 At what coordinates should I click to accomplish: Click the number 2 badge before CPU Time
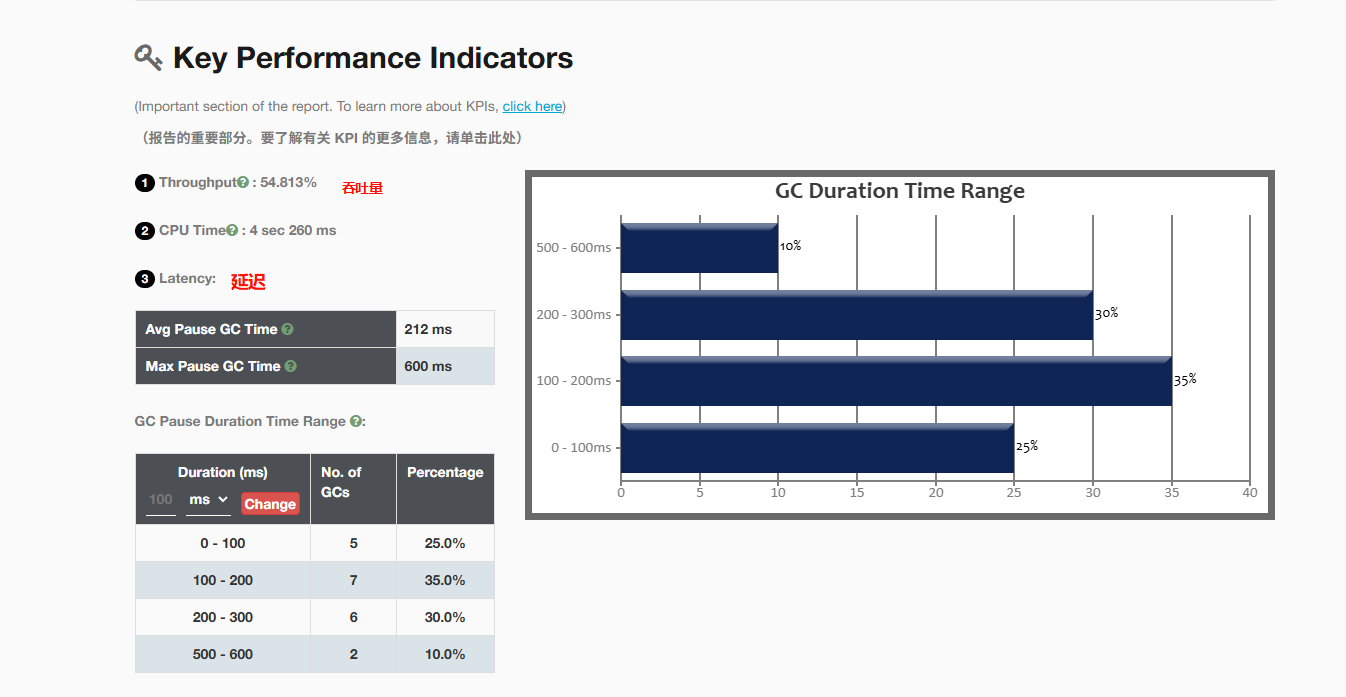144,231
